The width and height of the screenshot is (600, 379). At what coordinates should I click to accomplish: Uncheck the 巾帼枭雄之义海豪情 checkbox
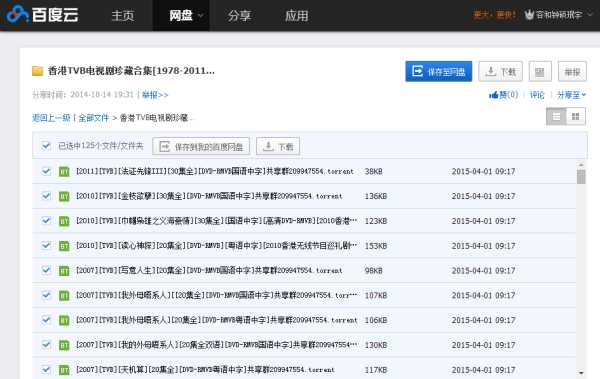coord(46,221)
